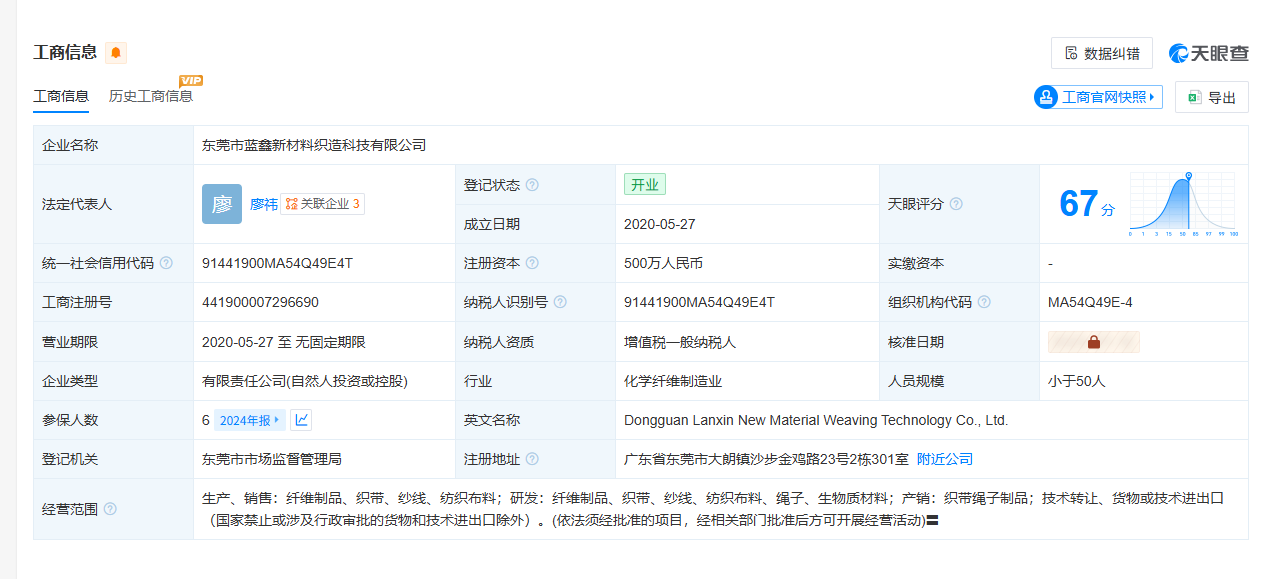Viewport: 1265px width, 579px height.
Task: Open insured headcount trend chart icon
Action: click(301, 420)
